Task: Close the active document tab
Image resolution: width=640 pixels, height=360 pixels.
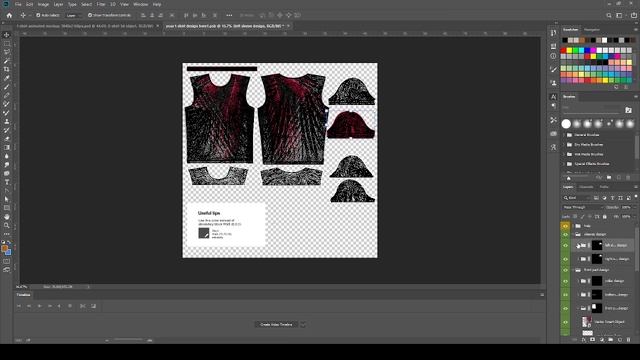Action: (x=288, y=26)
